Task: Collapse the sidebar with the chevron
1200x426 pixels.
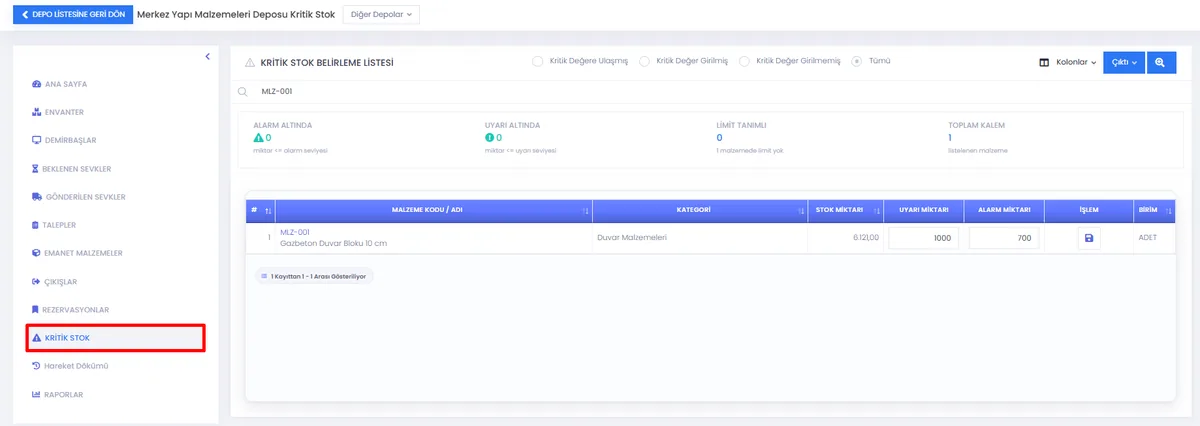Action: 207,57
